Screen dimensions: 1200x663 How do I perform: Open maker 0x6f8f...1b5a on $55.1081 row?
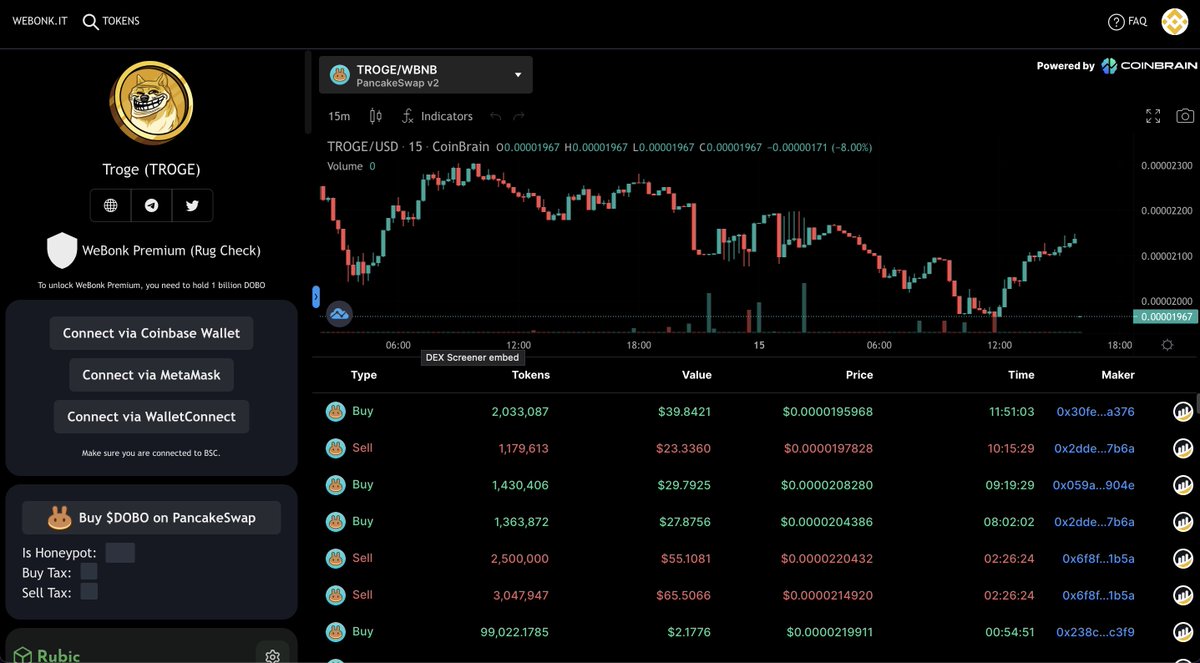pos(1099,558)
